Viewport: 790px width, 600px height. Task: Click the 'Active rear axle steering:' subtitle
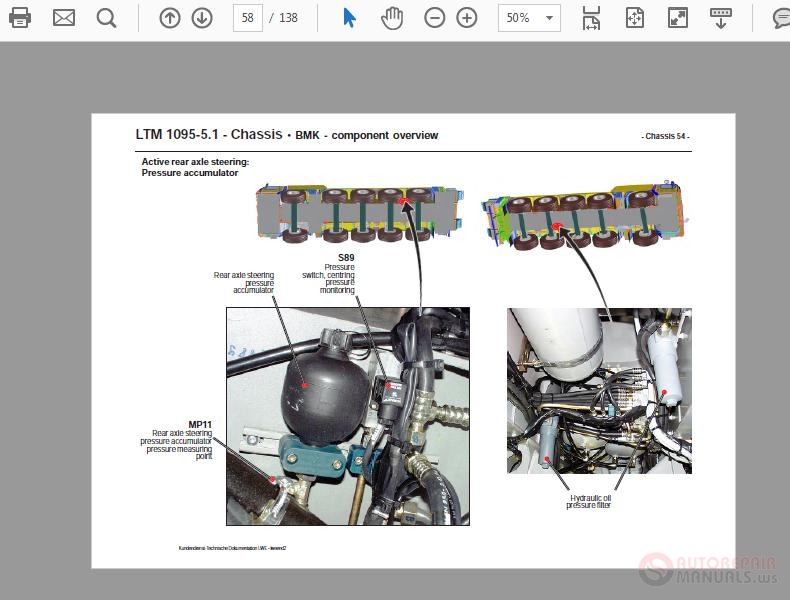(195, 162)
